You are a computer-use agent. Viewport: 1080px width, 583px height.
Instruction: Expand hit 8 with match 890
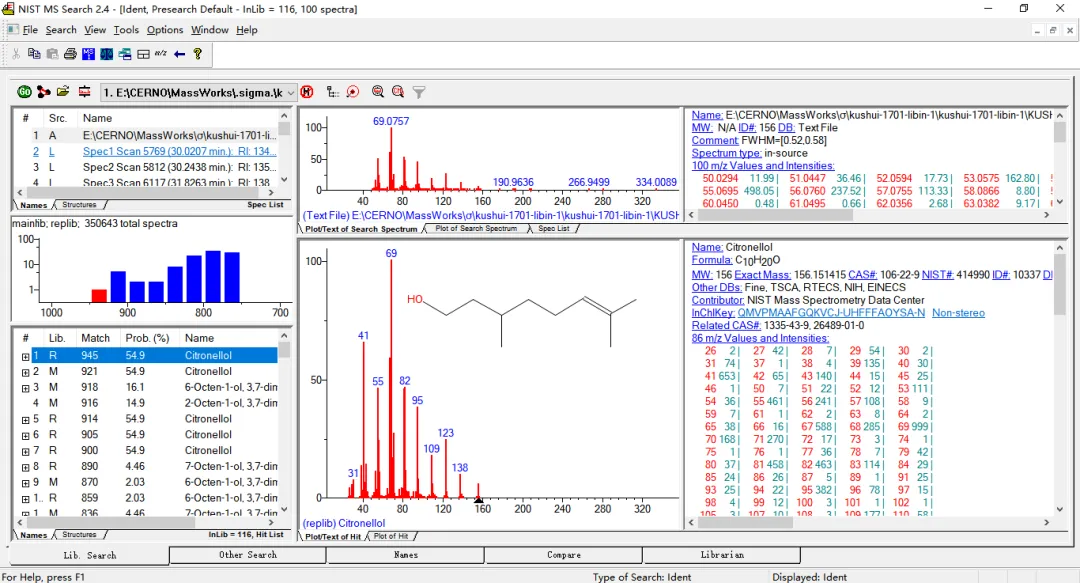click(x=26, y=467)
